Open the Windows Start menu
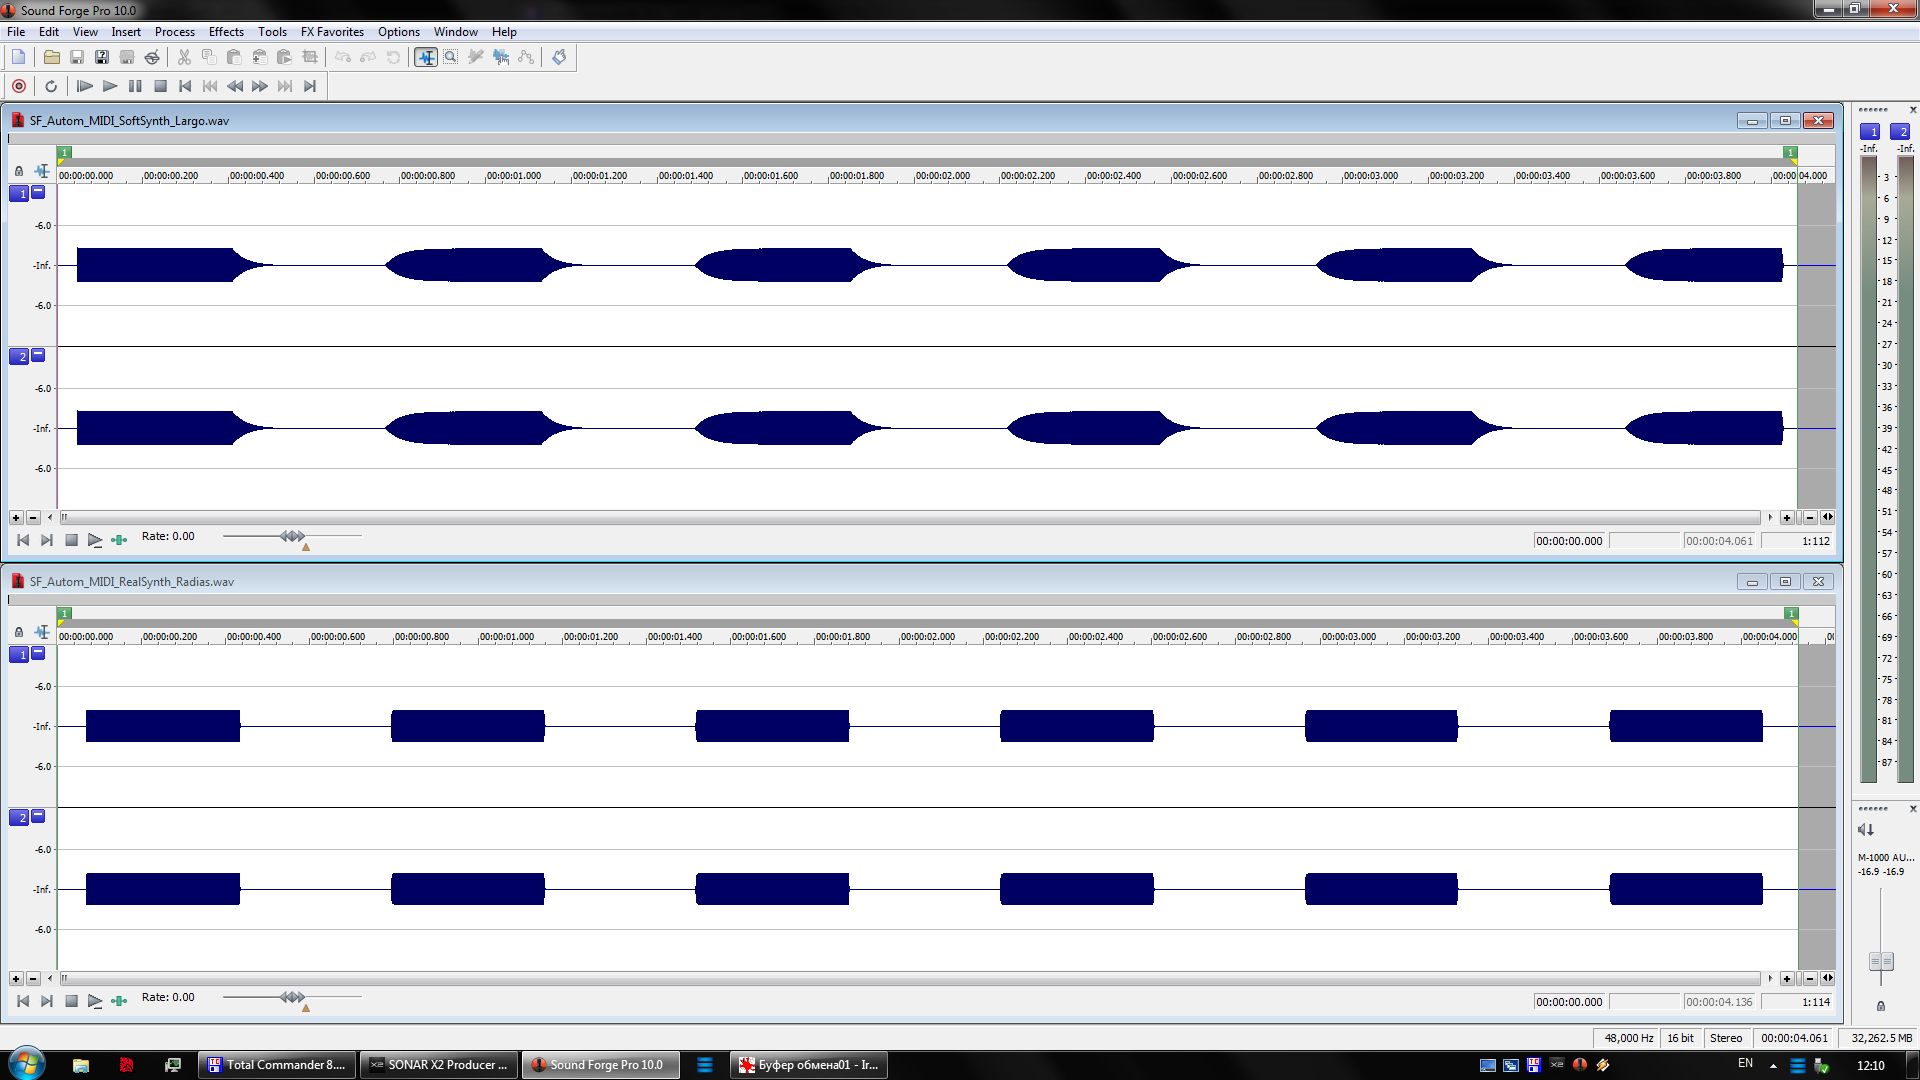 coord(26,1064)
